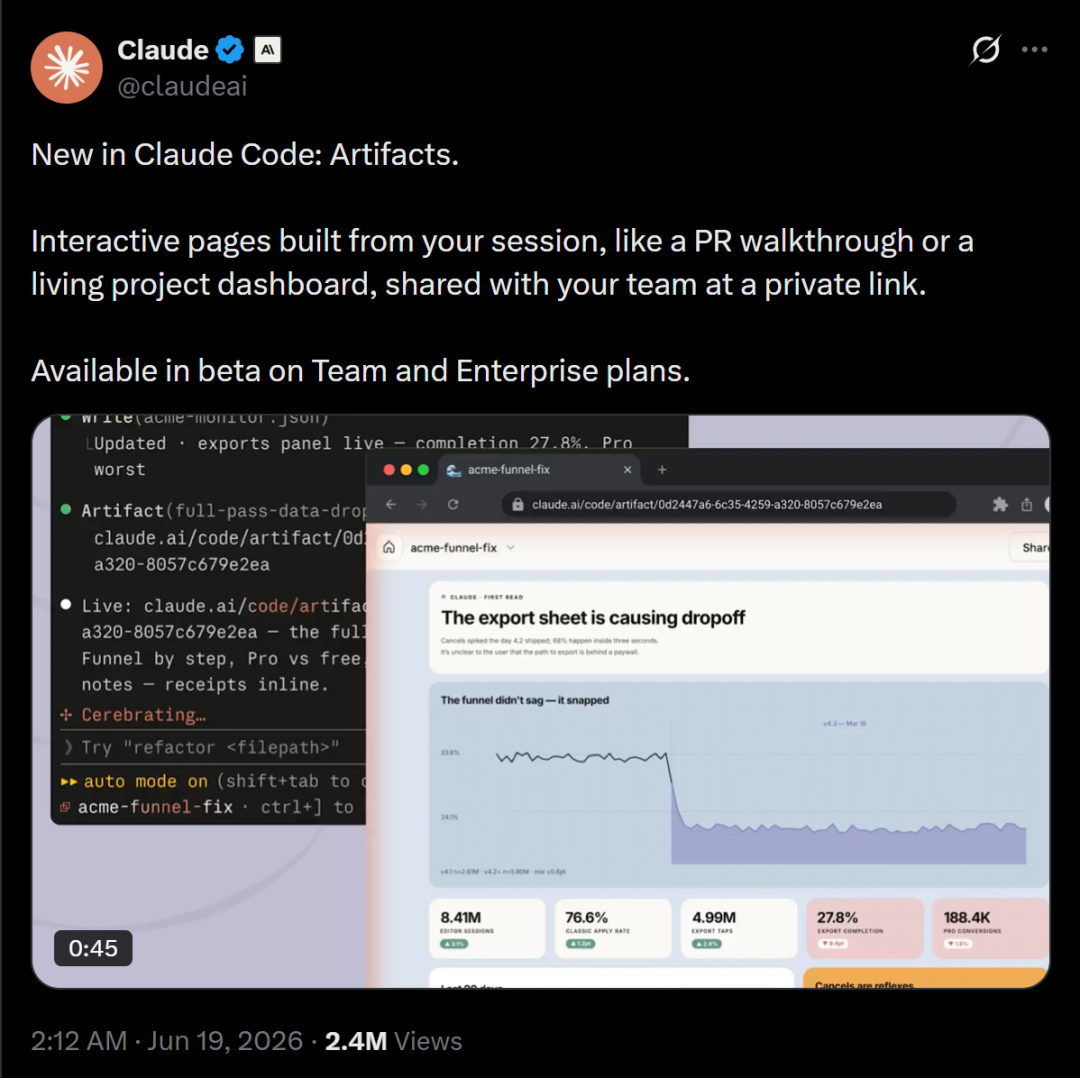The height and width of the screenshot is (1078, 1080).
Task: Open a new browser tab with plus
Action: [x=662, y=470]
